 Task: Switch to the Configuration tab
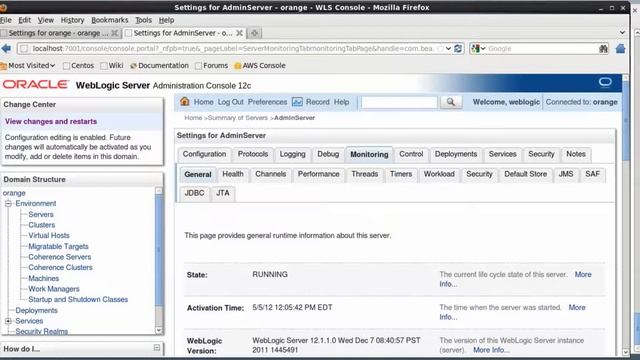[204, 154]
